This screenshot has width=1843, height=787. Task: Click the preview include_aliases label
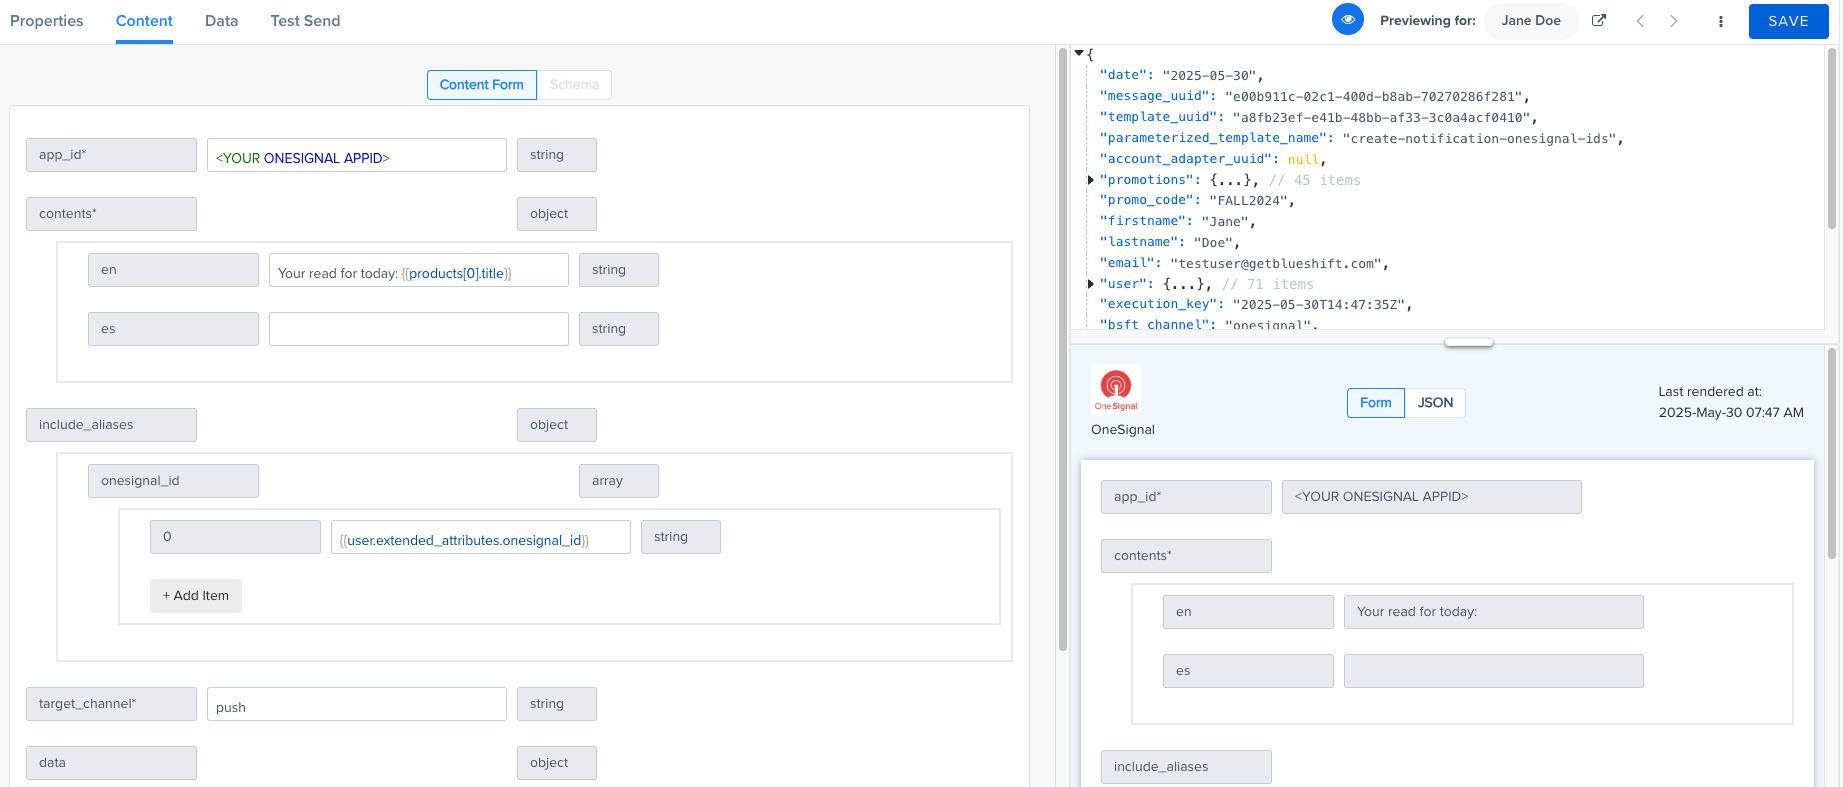pos(1186,767)
